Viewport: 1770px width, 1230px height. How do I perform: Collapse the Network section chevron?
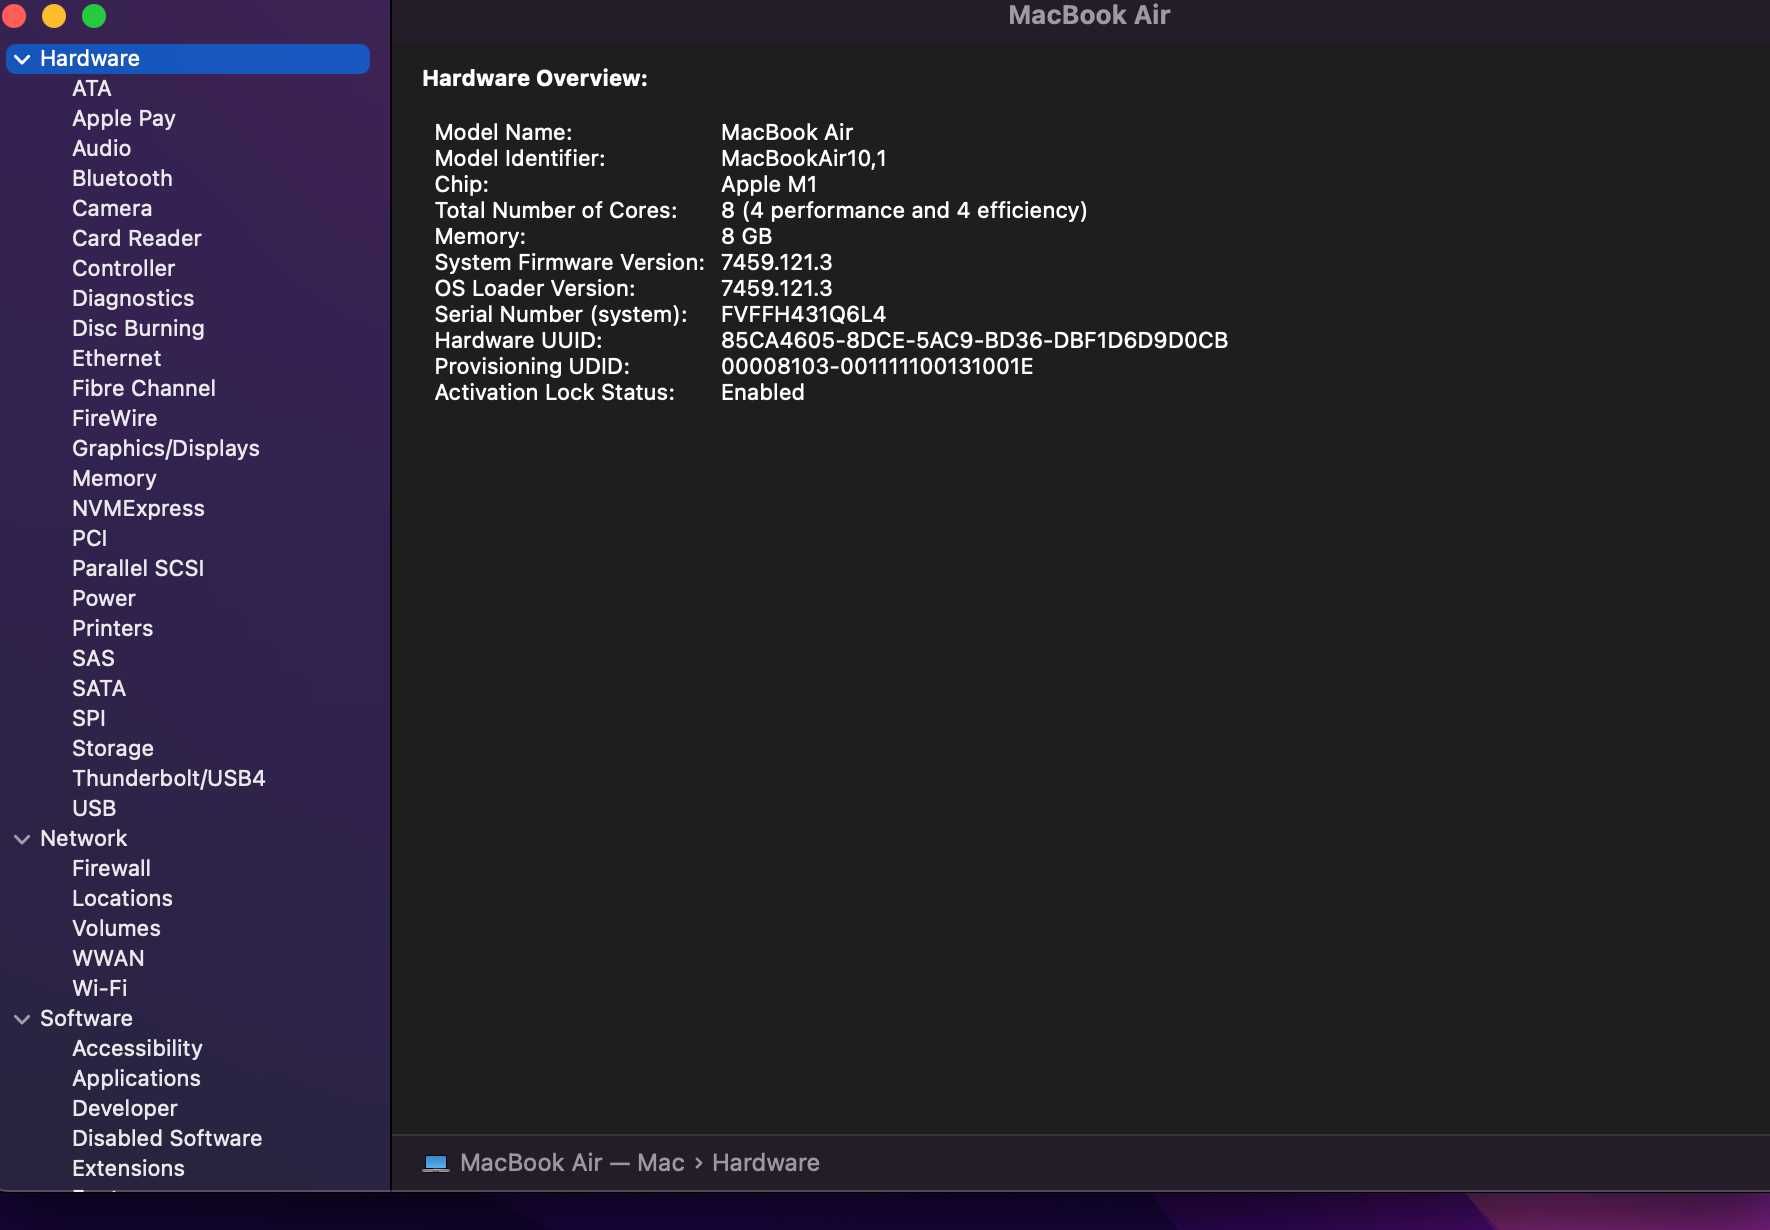point(22,839)
